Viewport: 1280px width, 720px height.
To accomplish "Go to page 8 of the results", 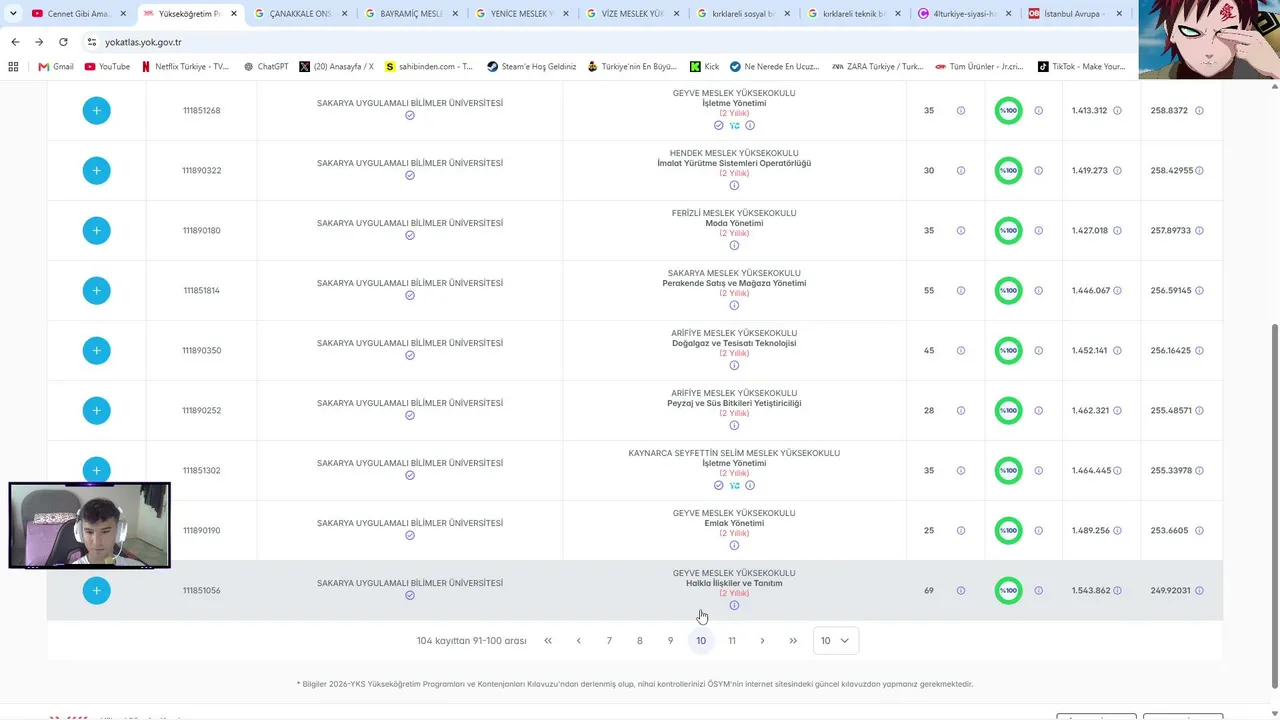I will [640, 640].
